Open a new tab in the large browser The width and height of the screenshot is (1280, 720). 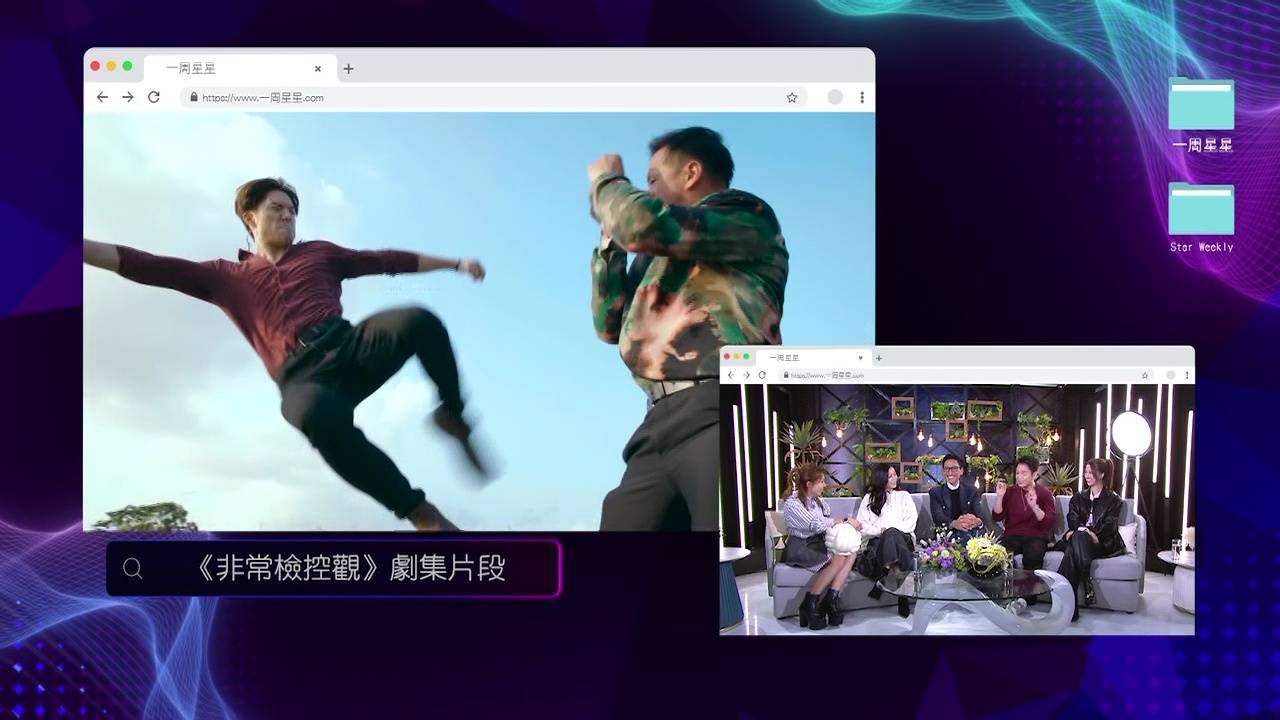348,69
